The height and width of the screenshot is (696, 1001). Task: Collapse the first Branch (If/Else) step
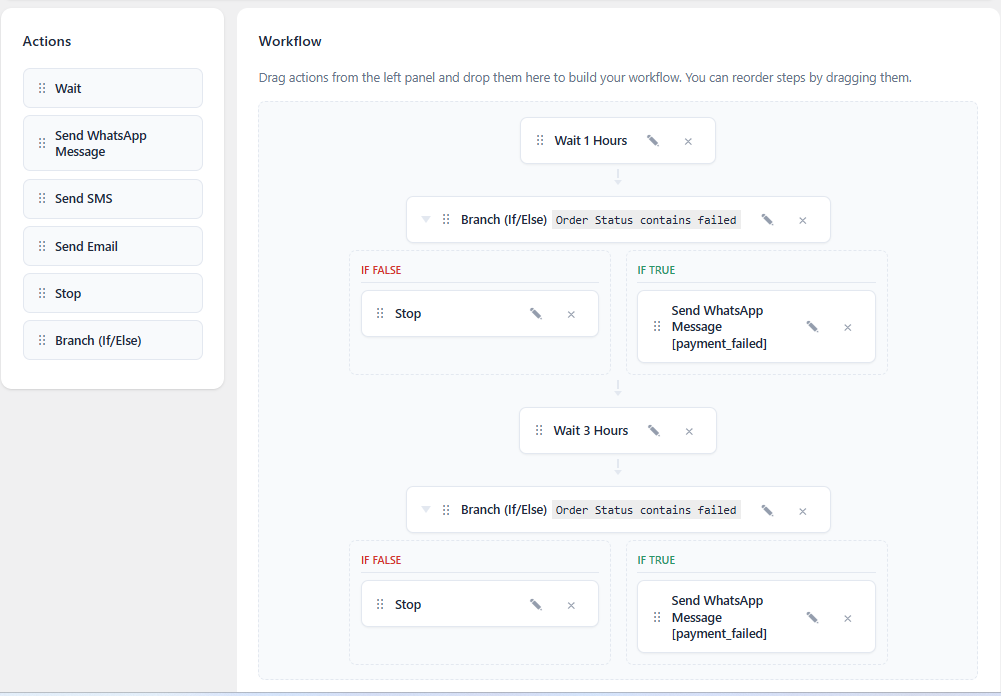[426, 220]
